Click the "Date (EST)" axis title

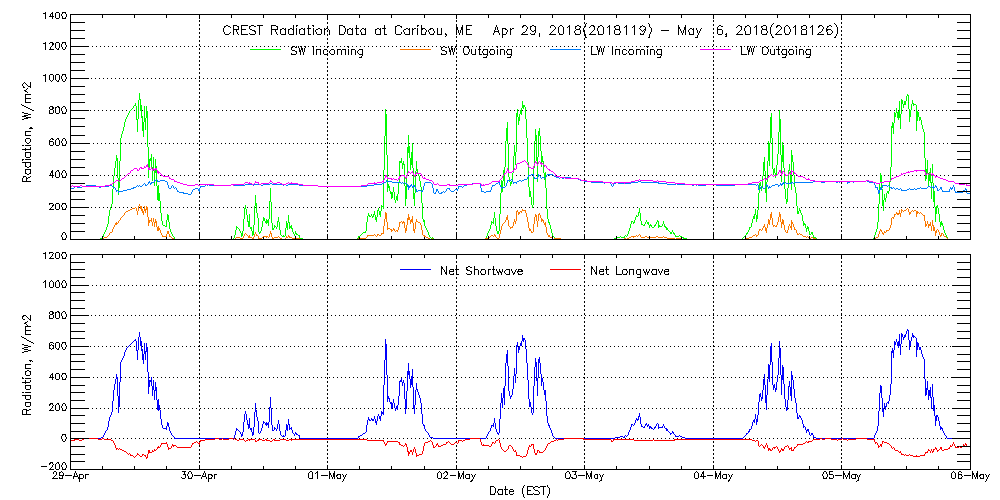[520, 491]
